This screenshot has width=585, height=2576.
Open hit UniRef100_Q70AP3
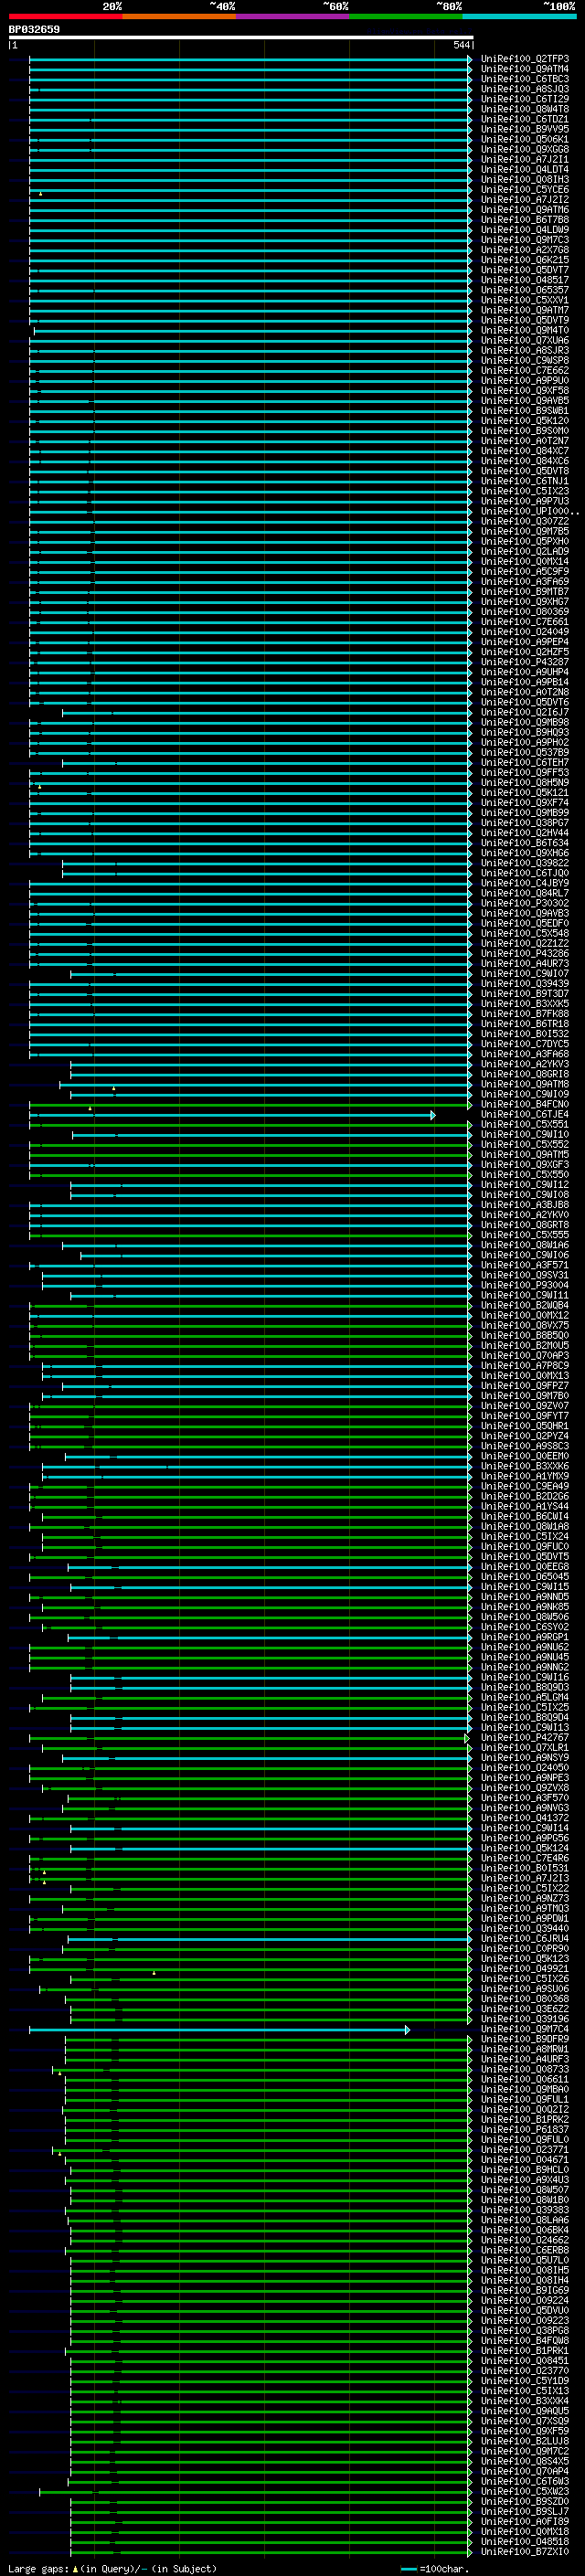(x=525, y=1355)
